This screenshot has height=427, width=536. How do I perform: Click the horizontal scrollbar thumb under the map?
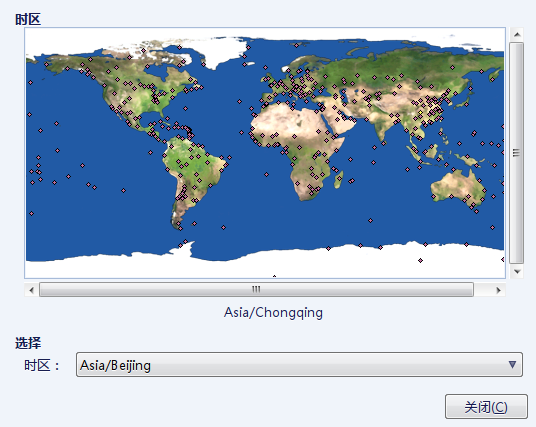256,290
